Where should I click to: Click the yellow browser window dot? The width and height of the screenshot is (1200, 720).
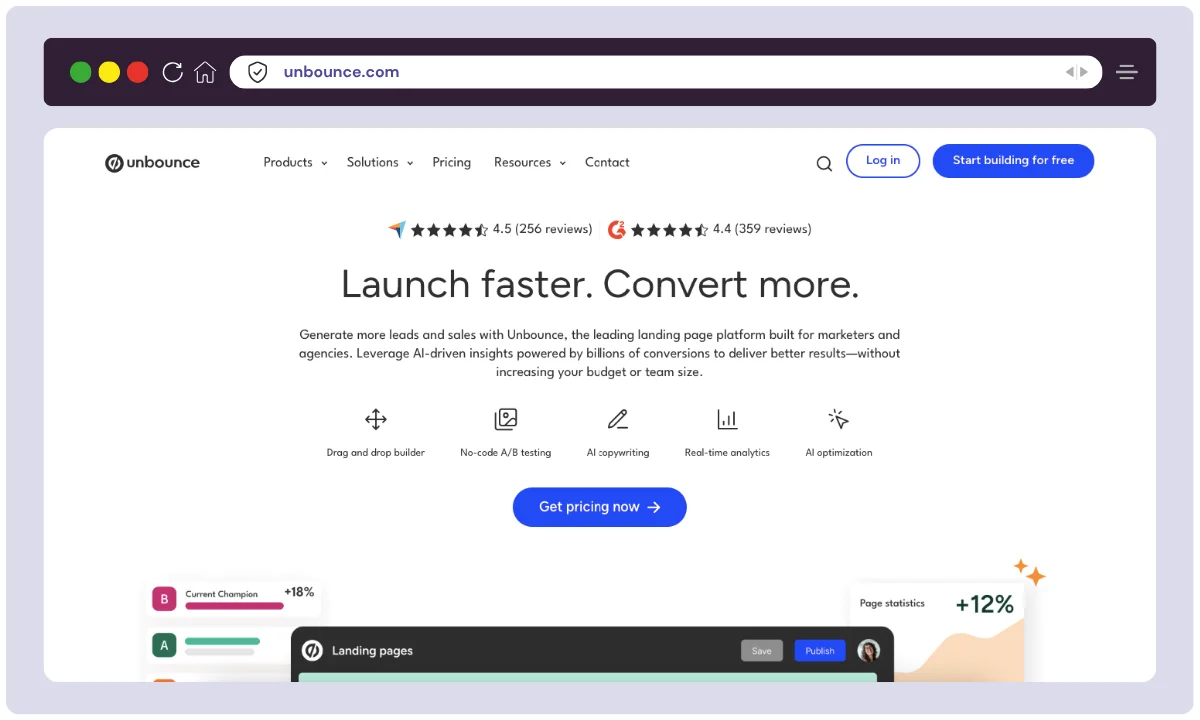point(109,72)
